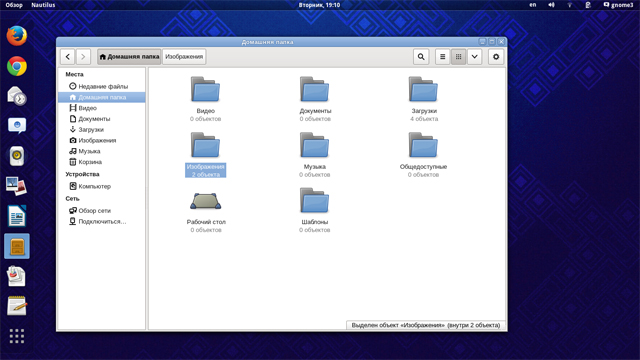Select the Загрузки folder icon
The height and width of the screenshot is (360, 640).
tap(423, 89)
